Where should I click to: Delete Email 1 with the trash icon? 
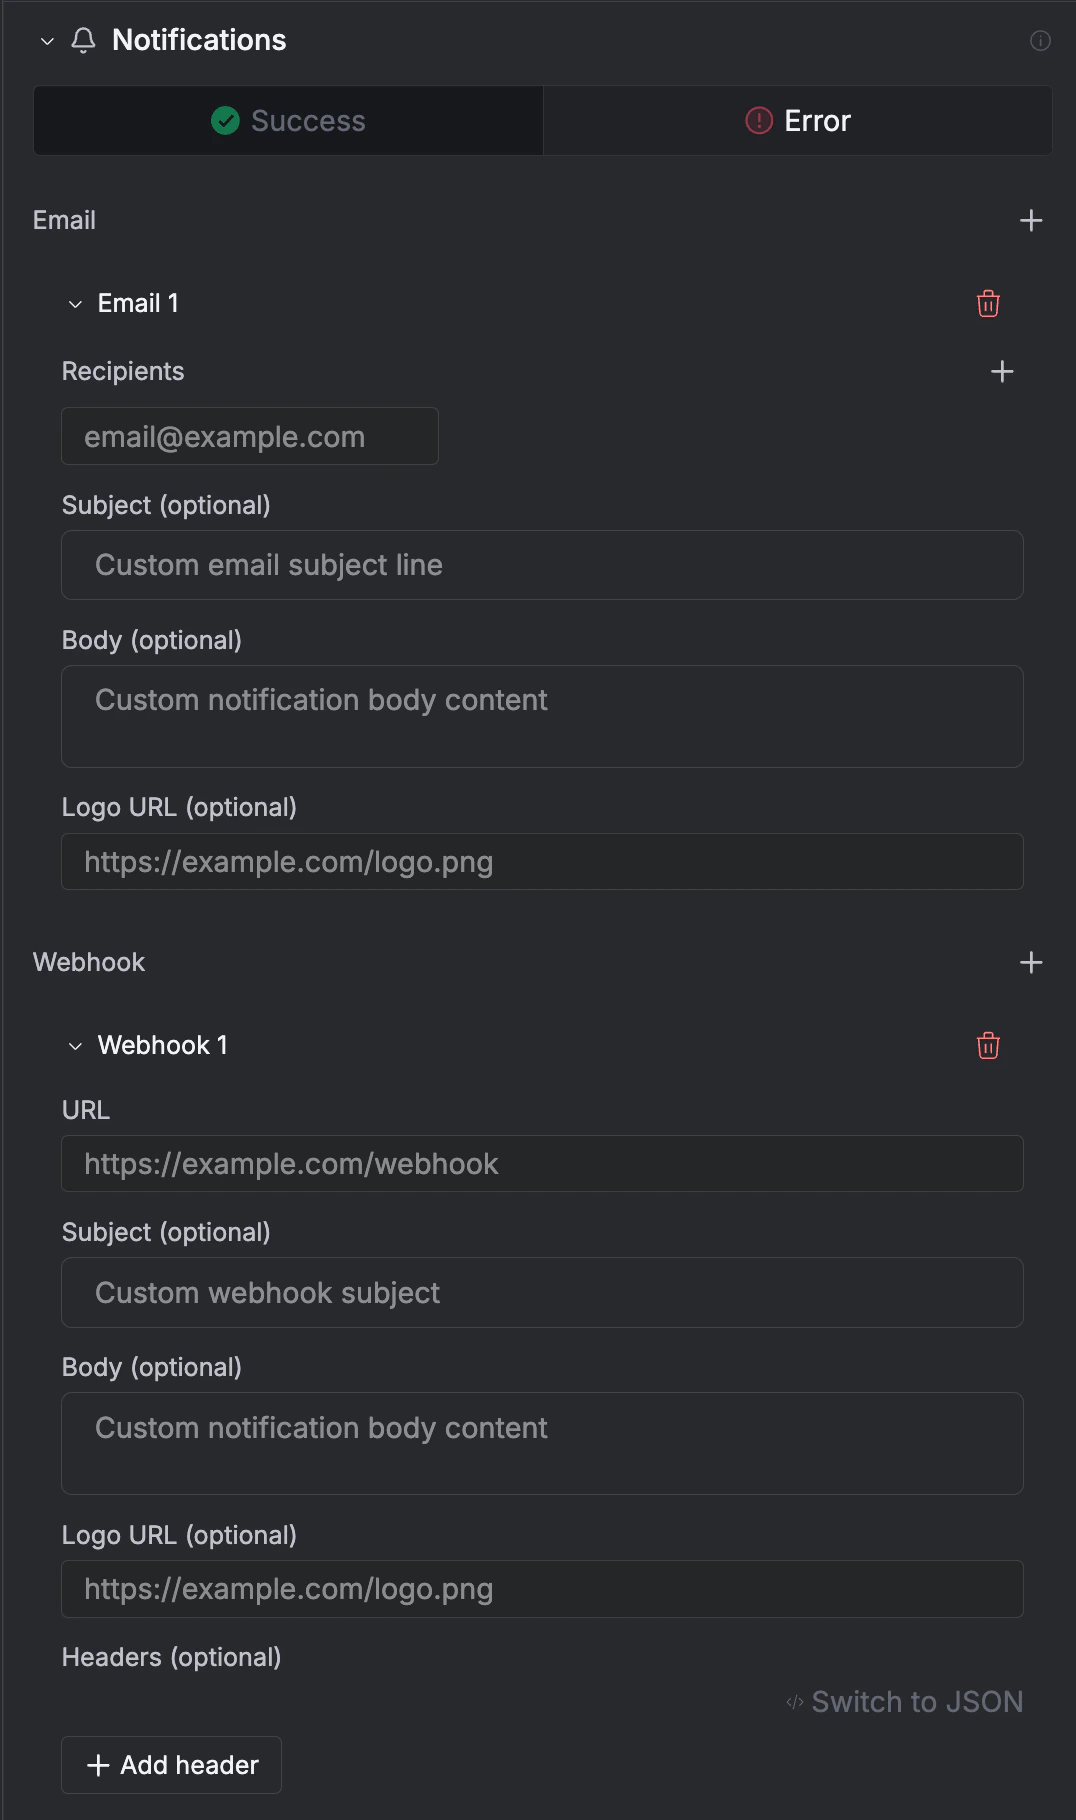coord(987,303)
